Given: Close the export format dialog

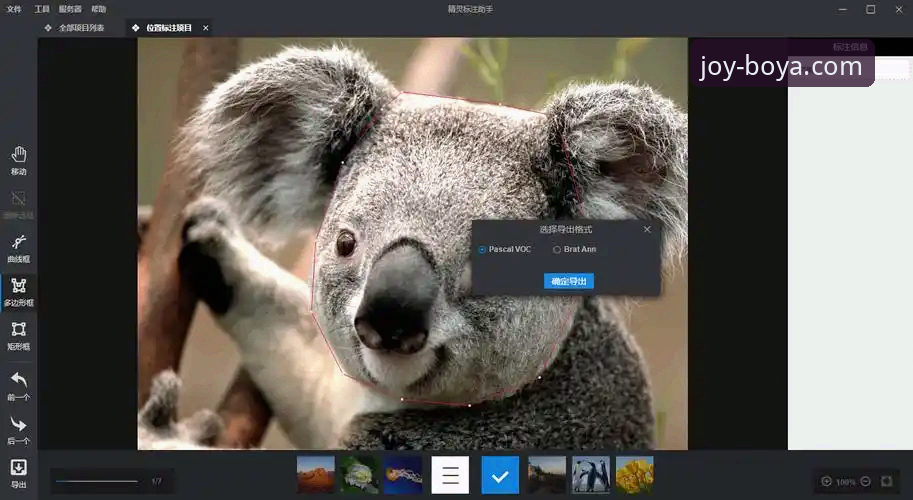Looking at the screenshot, I should point(647,229).
